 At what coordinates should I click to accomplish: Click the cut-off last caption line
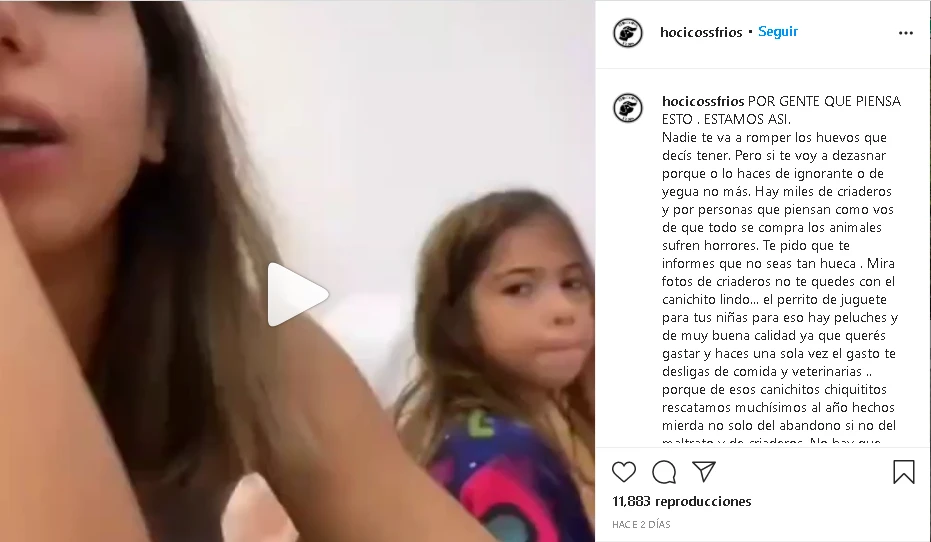tap(771, 442)
